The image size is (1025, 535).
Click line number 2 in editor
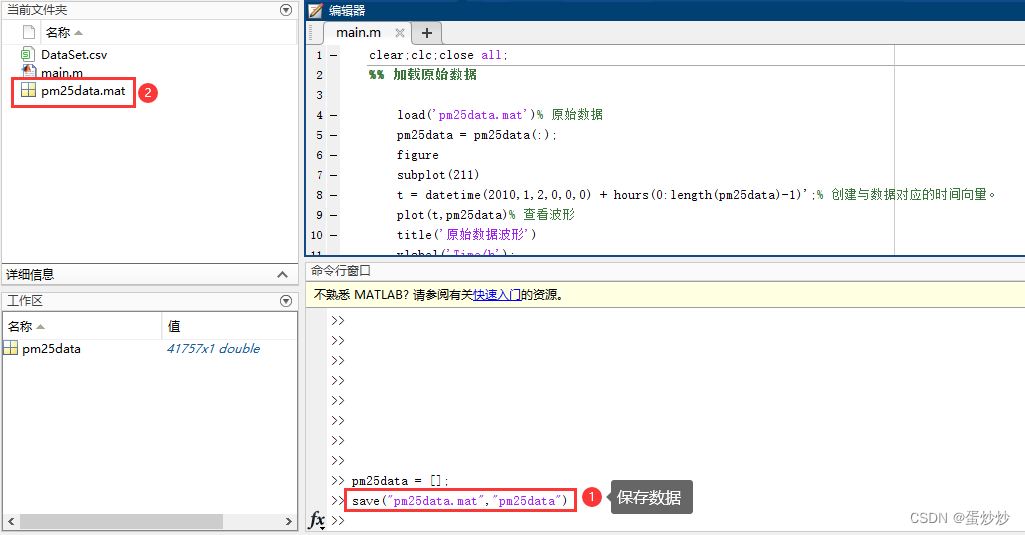[319, 75]
